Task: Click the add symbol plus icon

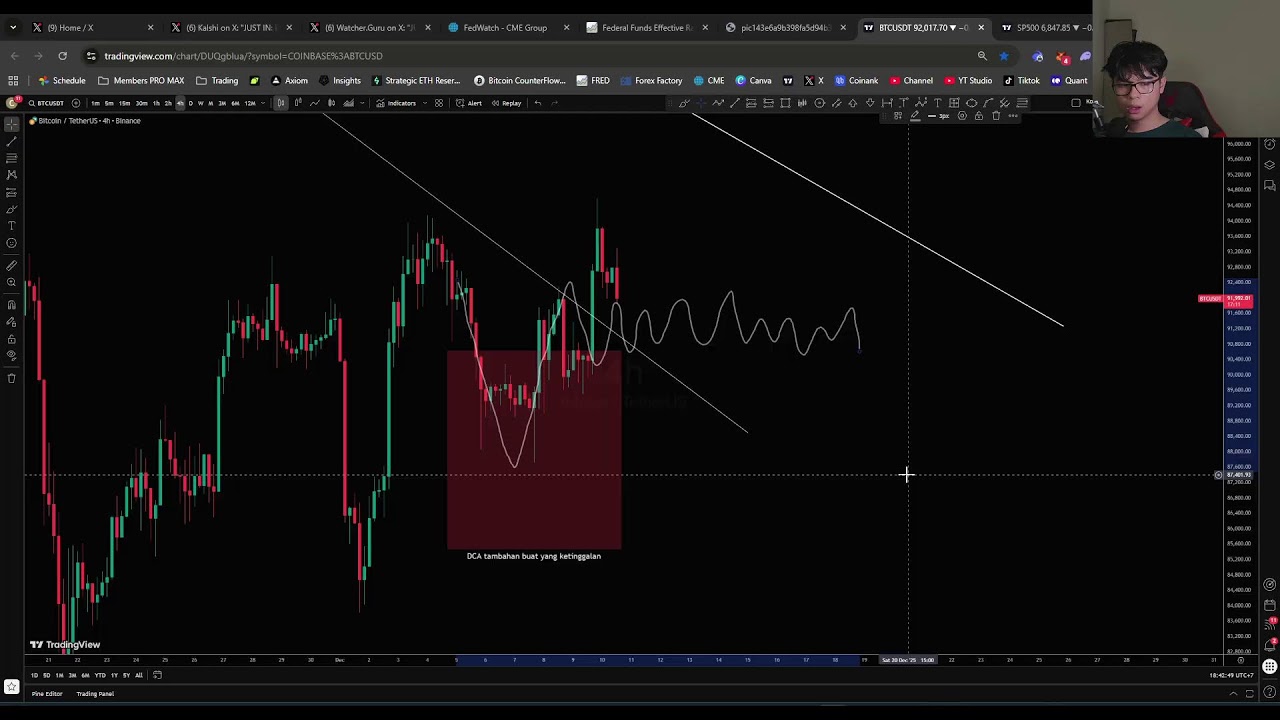Action: click(76, 103)
